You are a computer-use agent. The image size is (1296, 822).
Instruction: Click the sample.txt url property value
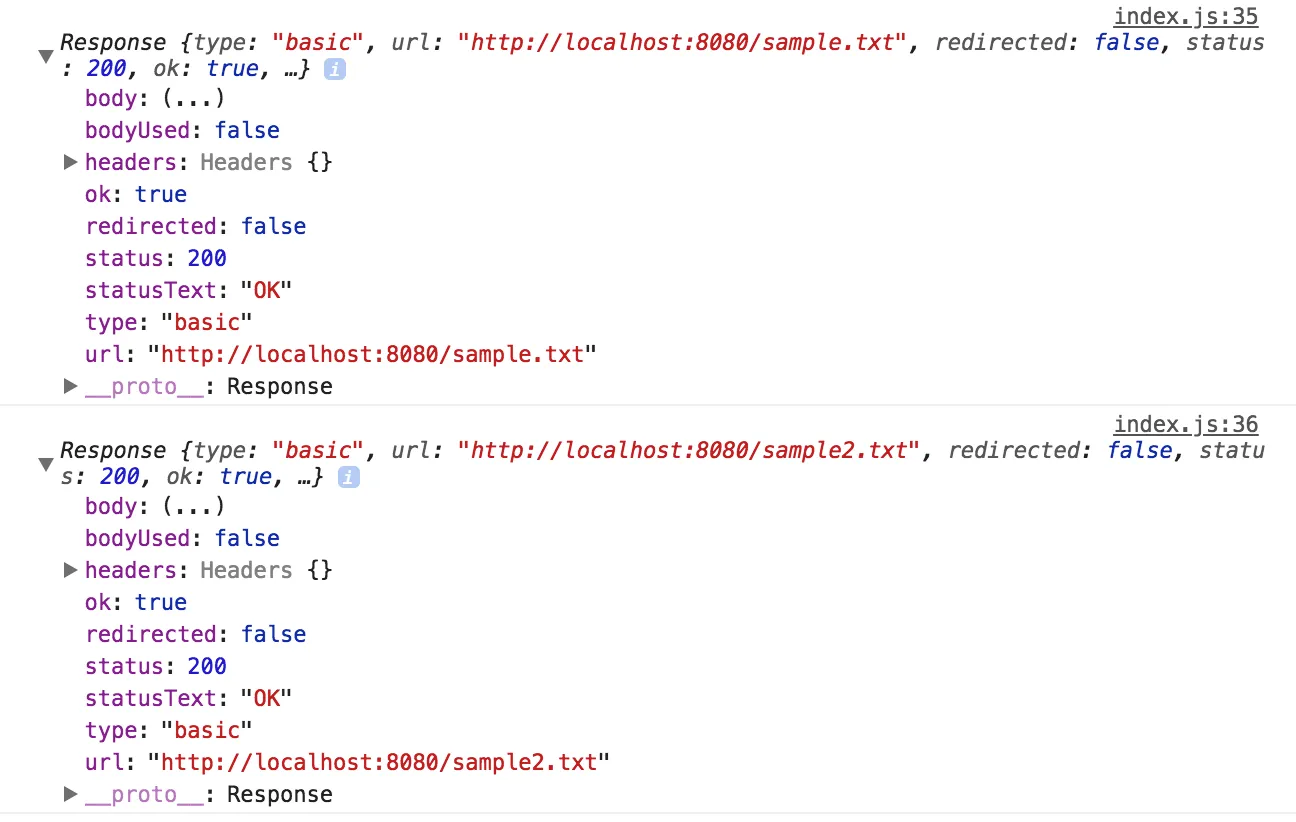click(371, 354)
